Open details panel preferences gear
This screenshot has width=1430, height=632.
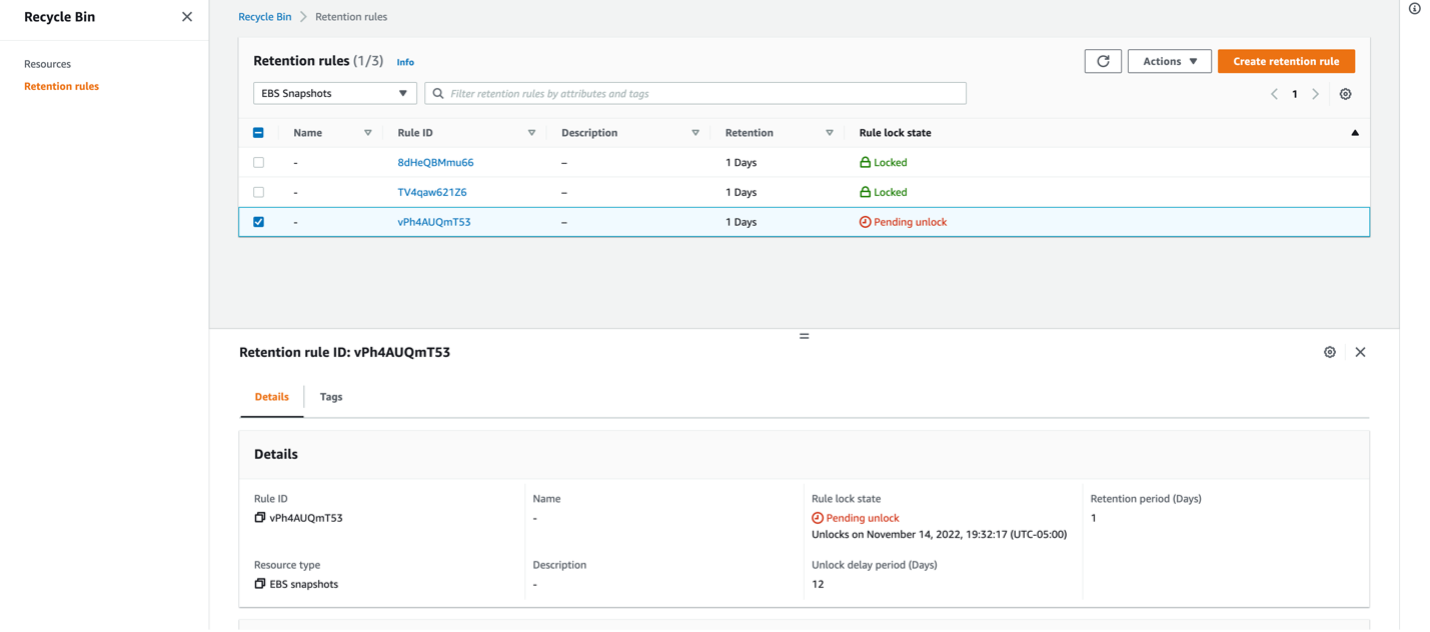tap(1330, 352)
